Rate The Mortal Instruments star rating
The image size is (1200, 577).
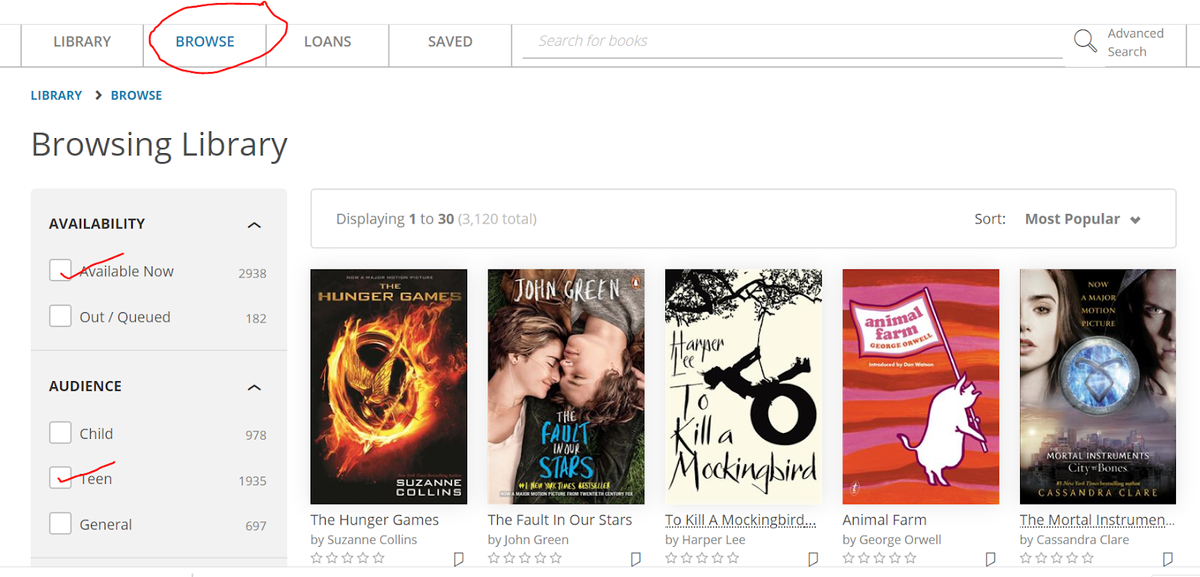tap(1057, 559)
